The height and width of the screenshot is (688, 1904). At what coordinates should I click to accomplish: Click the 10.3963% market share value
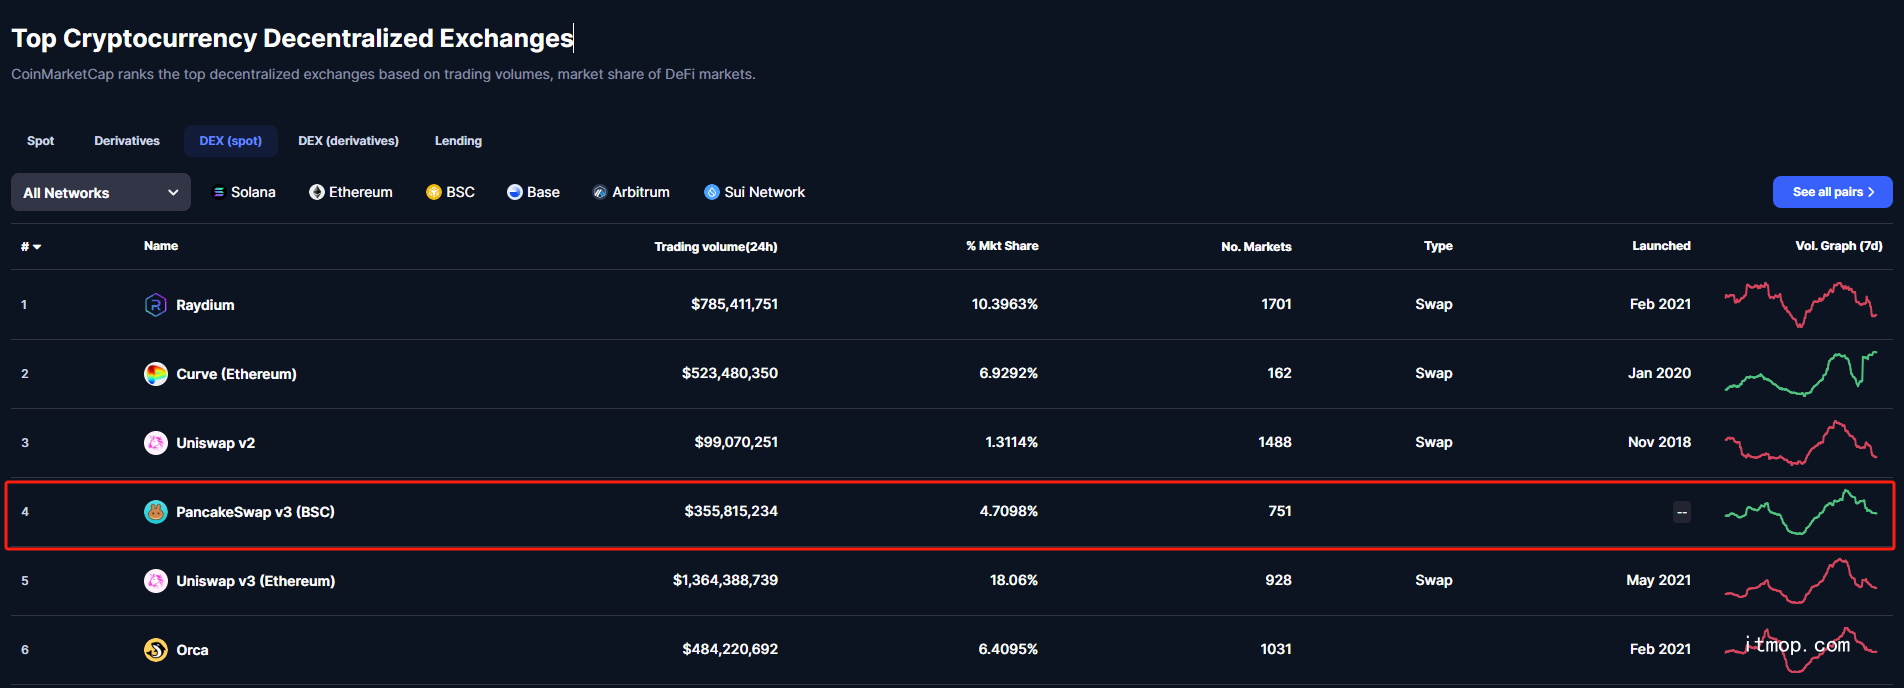1005,304
